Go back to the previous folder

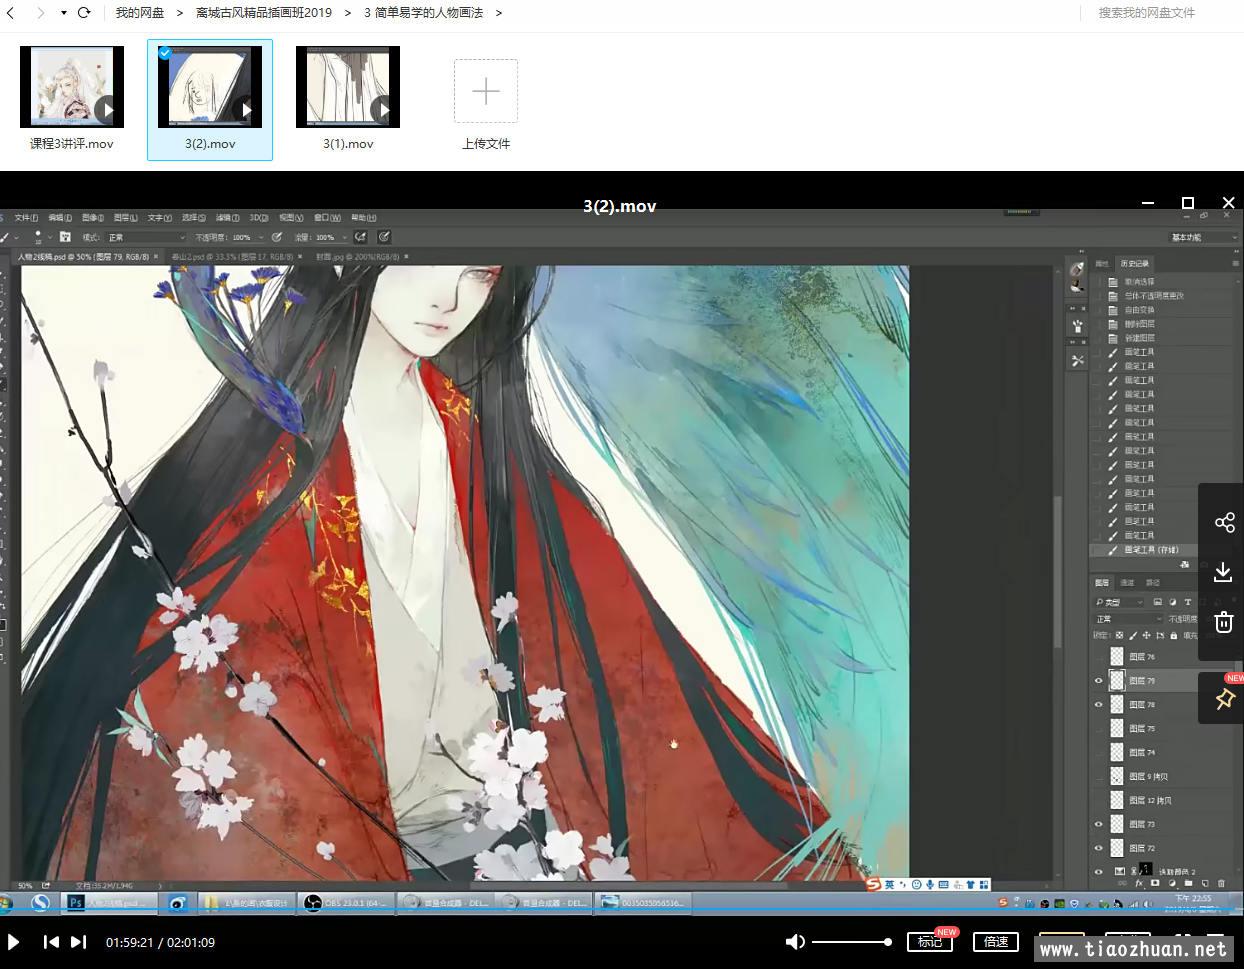[12, 13]
